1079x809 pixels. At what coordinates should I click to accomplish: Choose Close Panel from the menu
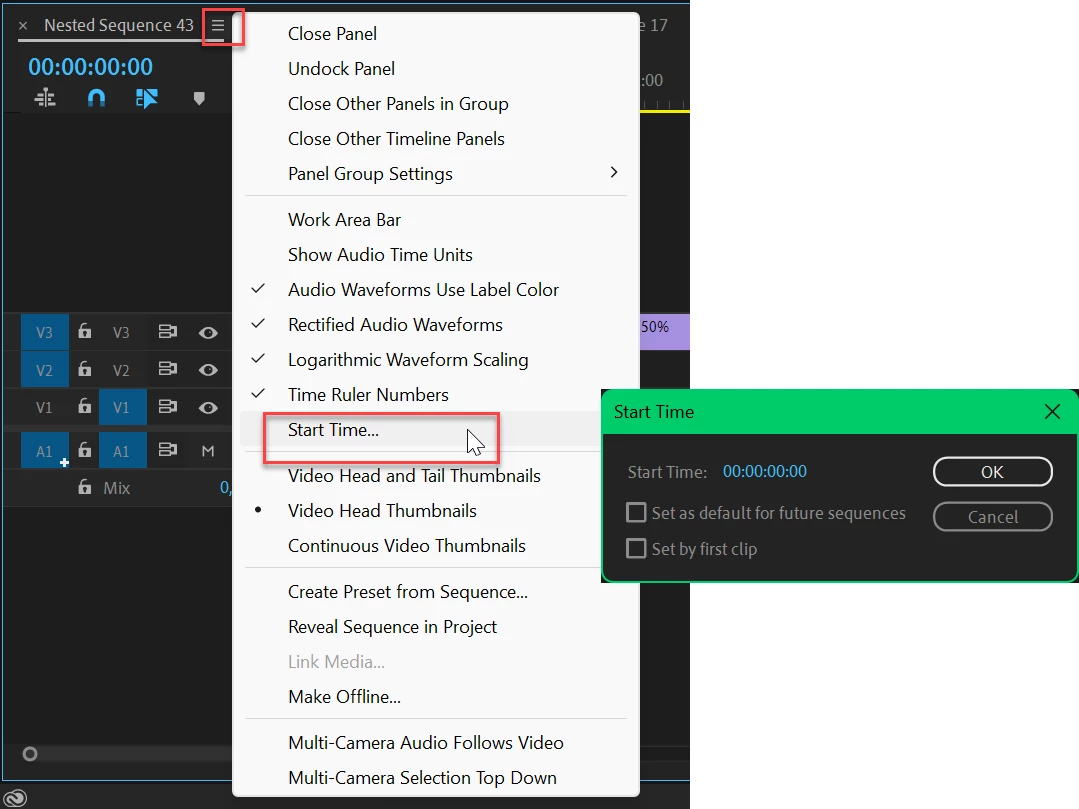point(436,34)
